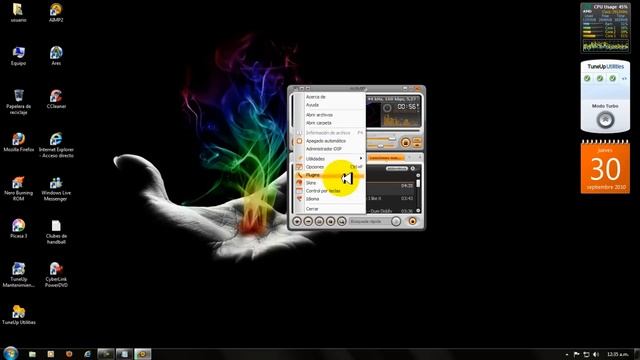Select 'Control por teclas' entry

pyautogui.click(x=330, y=191)
